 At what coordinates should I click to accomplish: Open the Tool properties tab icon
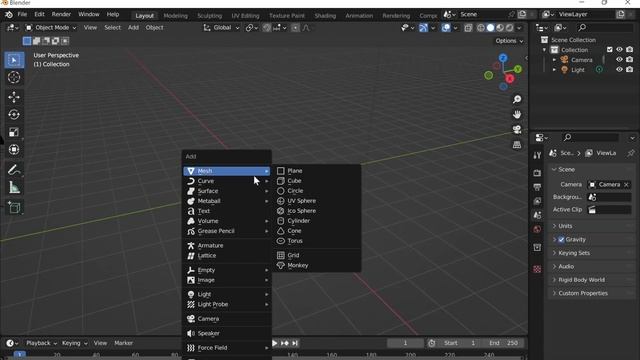[537, 155]
